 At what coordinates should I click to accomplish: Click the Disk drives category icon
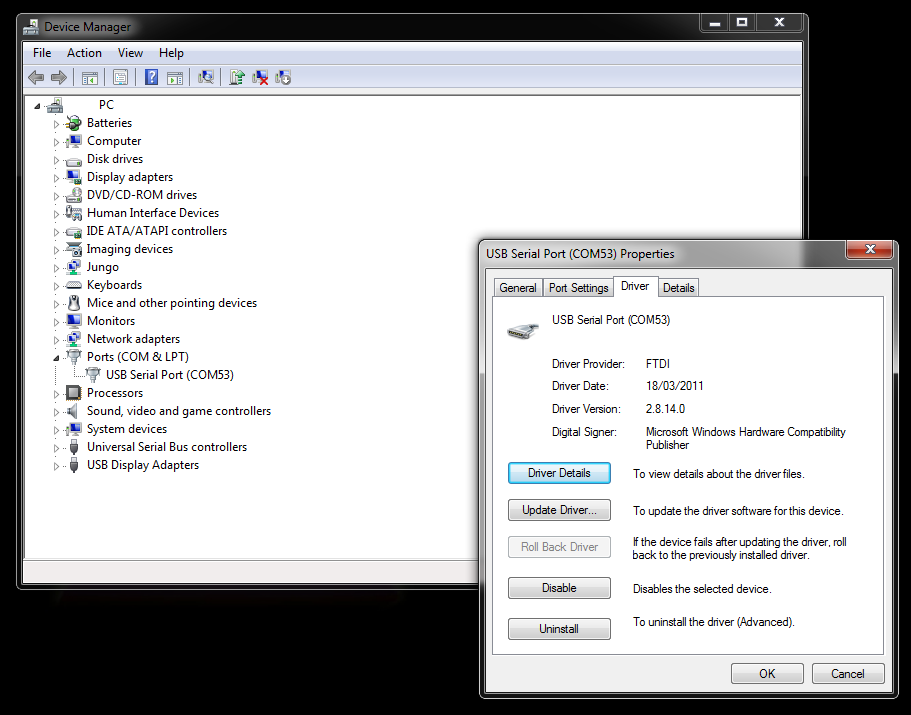(x=74, y=160)
